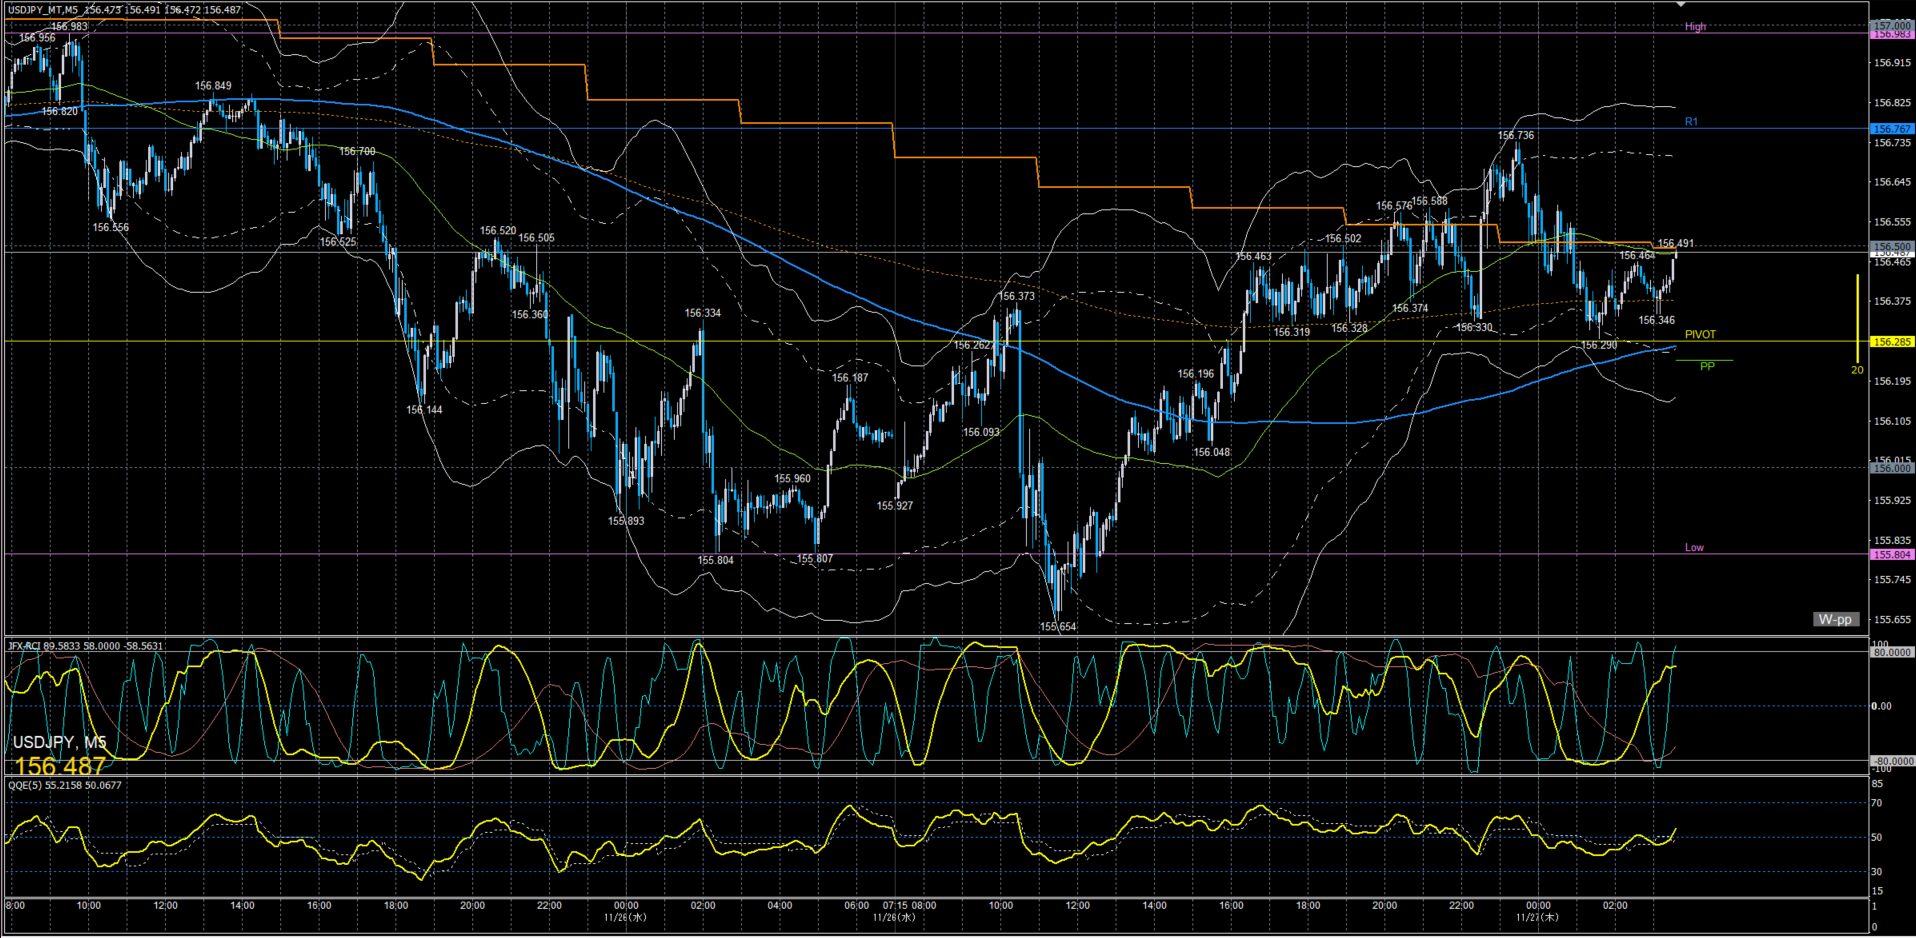Select the PIVOT line label
Screen dimensions: 1916x938
tap(1700, 334)
